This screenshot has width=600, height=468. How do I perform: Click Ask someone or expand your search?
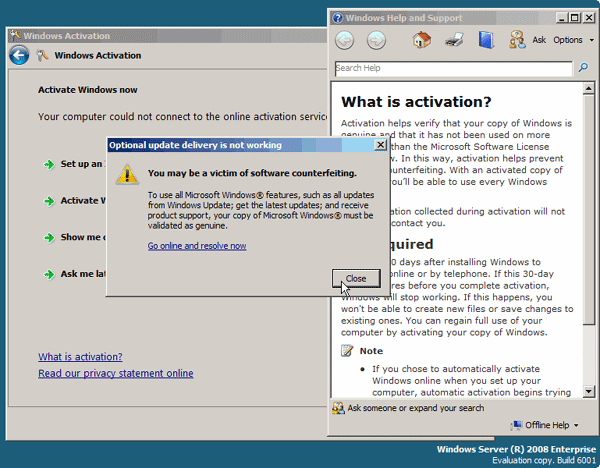pos(414,408)
